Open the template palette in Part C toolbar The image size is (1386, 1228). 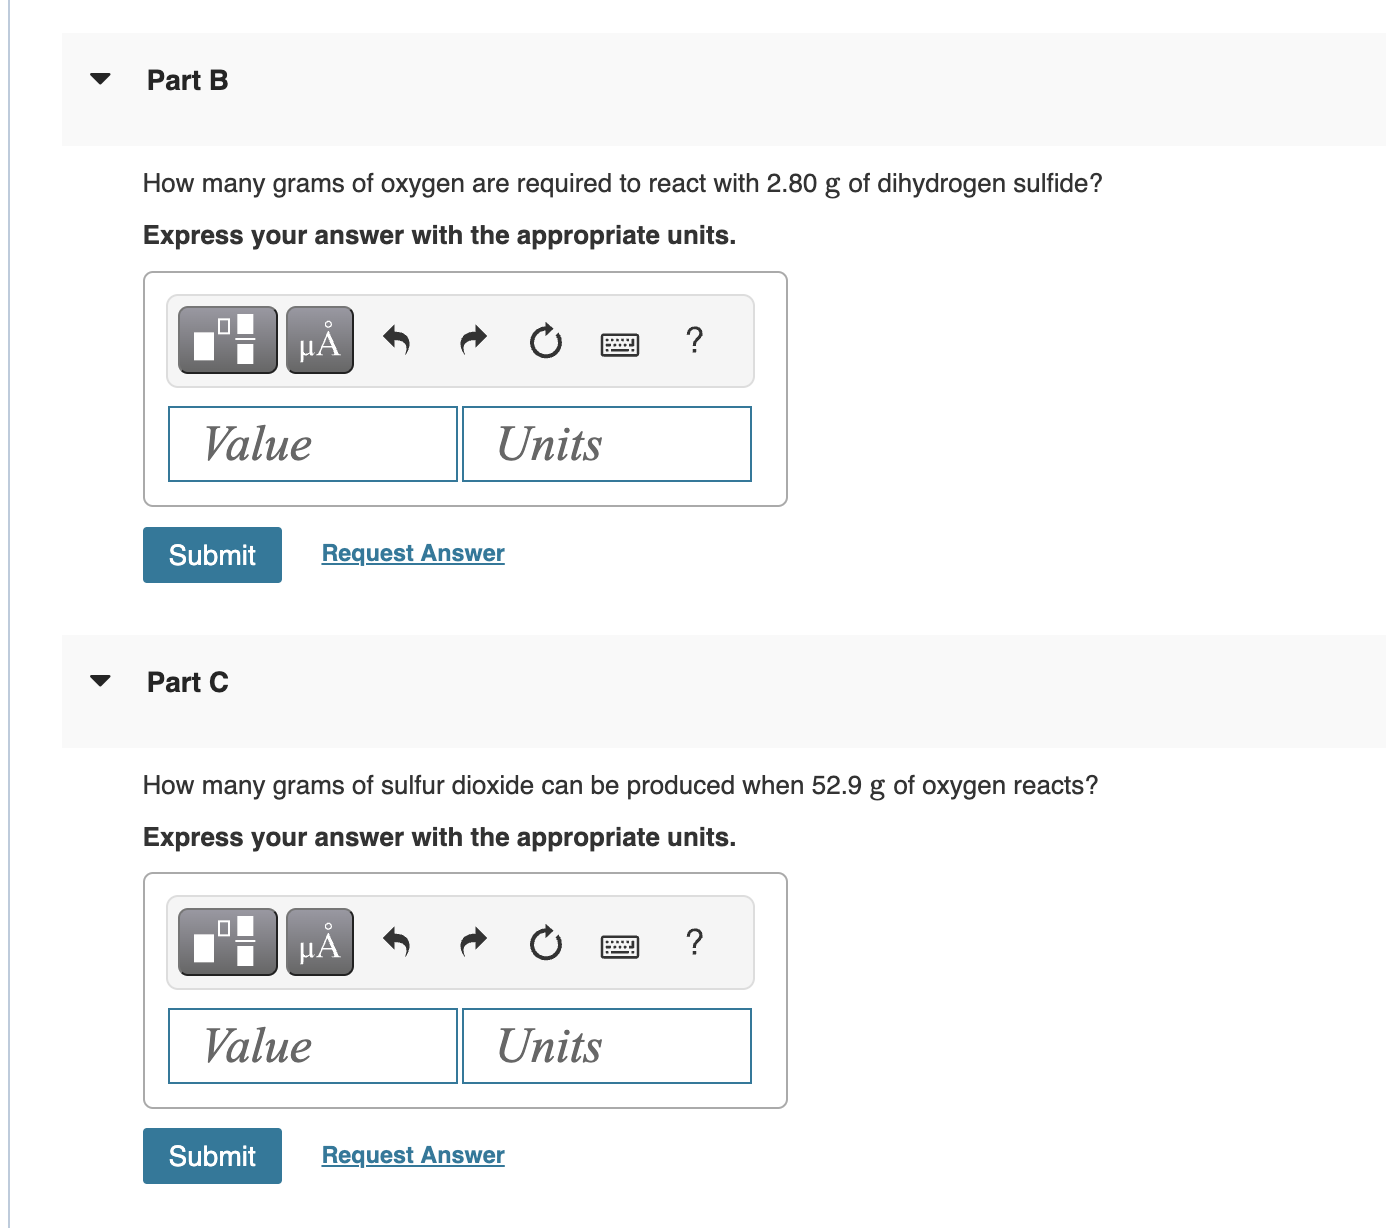227,941
